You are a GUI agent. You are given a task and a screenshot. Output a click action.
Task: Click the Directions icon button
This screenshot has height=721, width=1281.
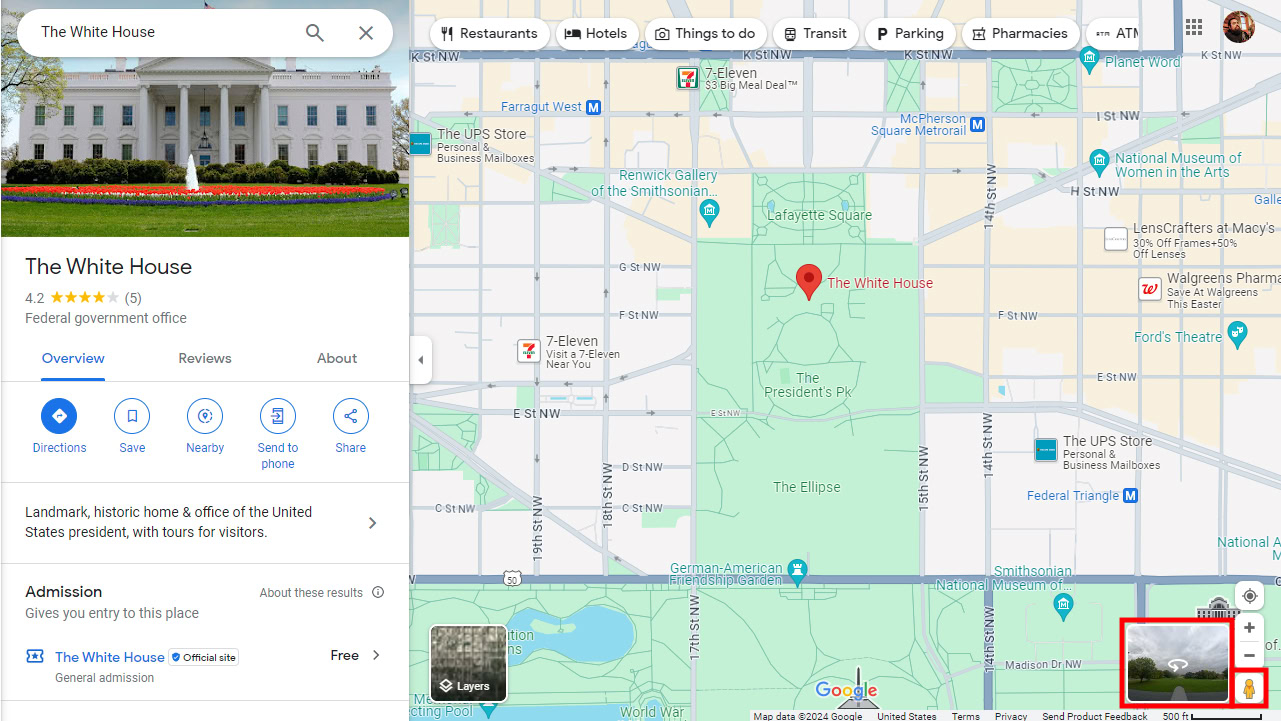[59, 416]
